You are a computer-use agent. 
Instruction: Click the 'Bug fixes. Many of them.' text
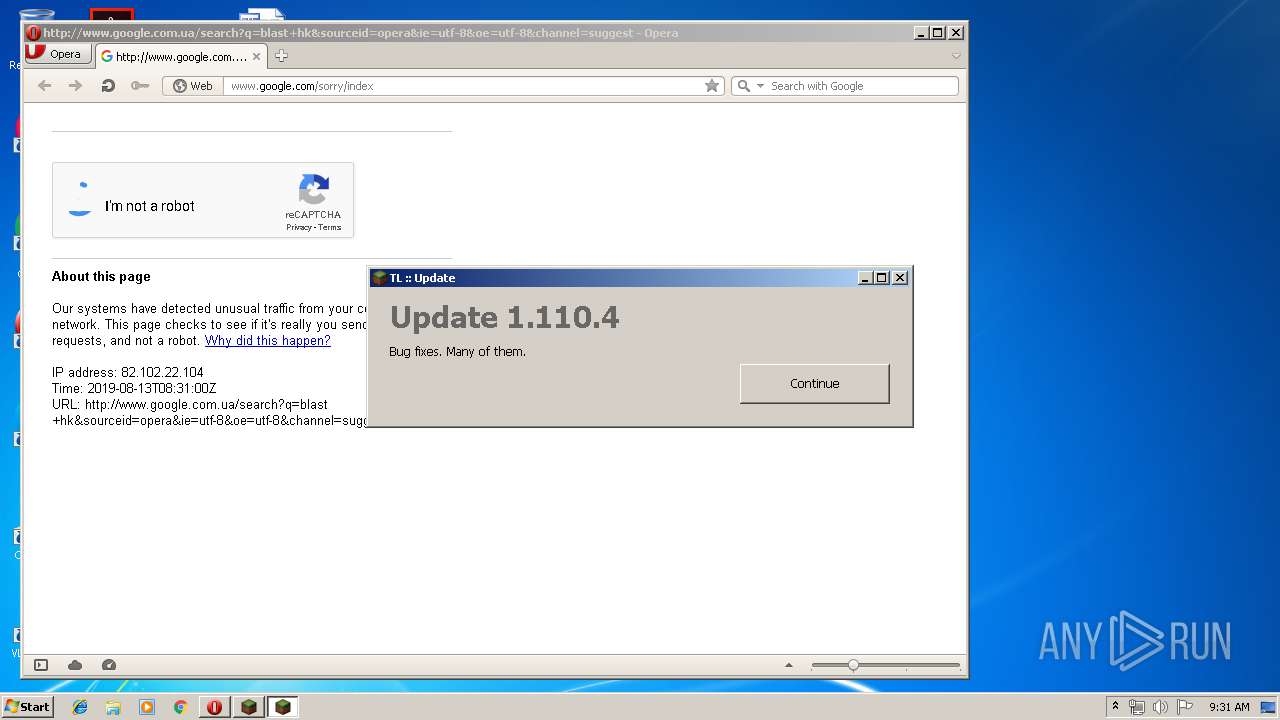tap(457, 352)
